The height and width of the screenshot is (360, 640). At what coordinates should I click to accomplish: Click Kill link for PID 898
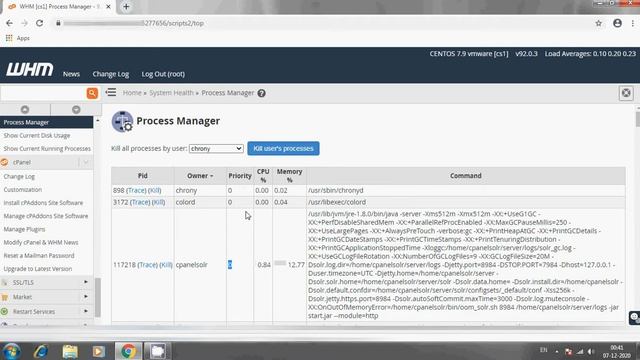pos(154,190)
